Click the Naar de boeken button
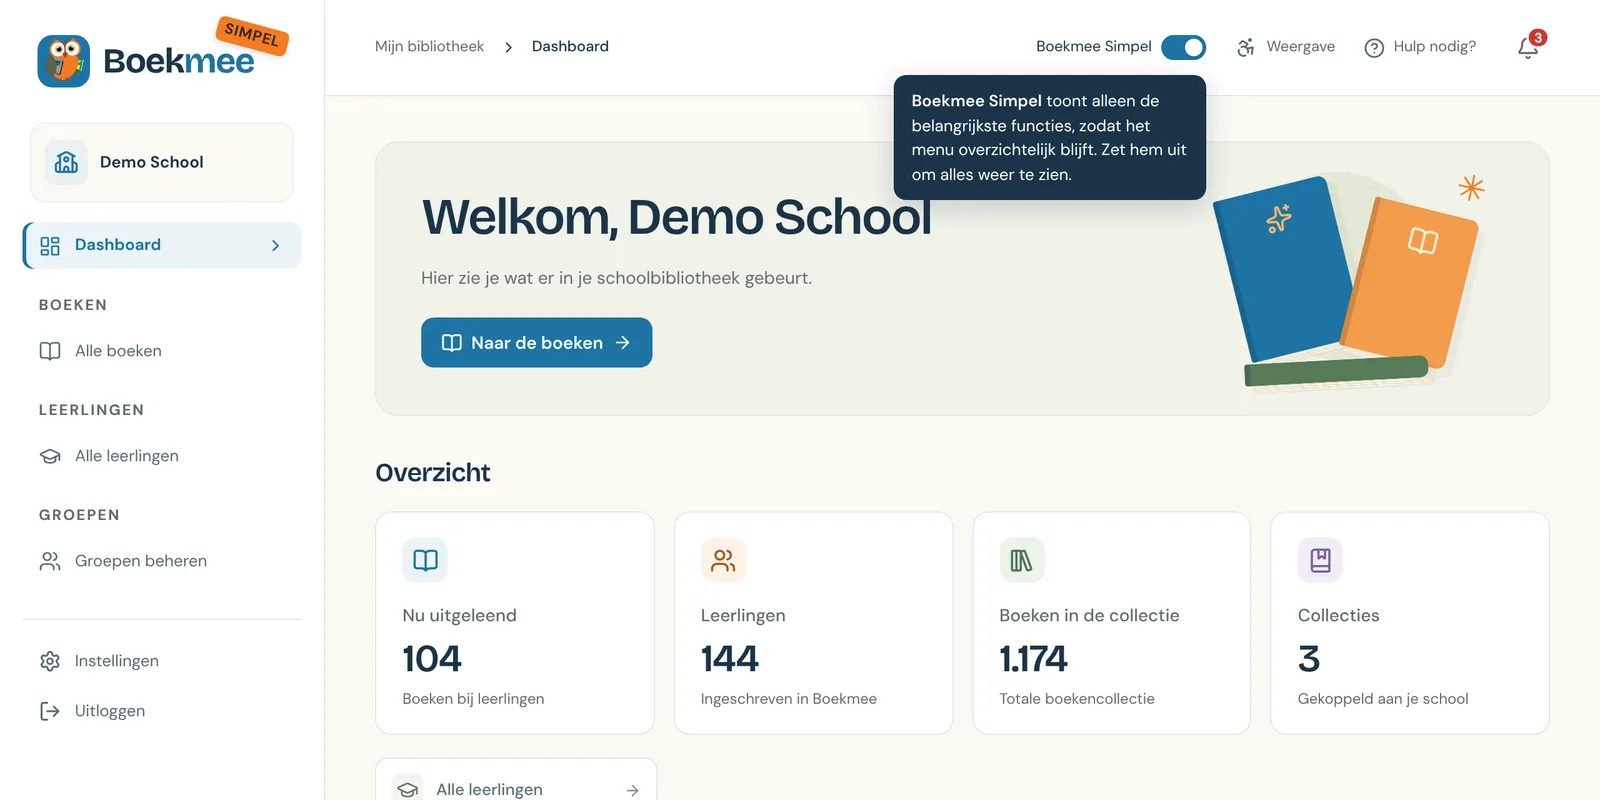1600x800 pixels. pyautogui.click(x=536, y=343)
